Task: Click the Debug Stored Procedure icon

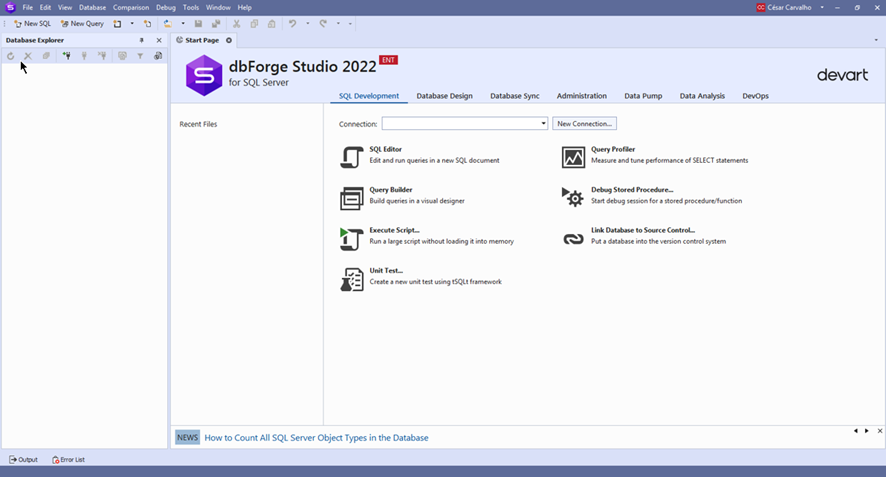Action: pyautogui.click(x=573, y=198)
